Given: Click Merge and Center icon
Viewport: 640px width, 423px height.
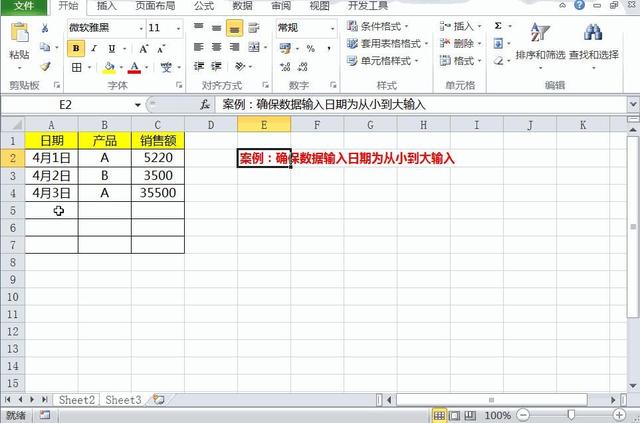Looking at the screenshot, I should coord(254,47).
